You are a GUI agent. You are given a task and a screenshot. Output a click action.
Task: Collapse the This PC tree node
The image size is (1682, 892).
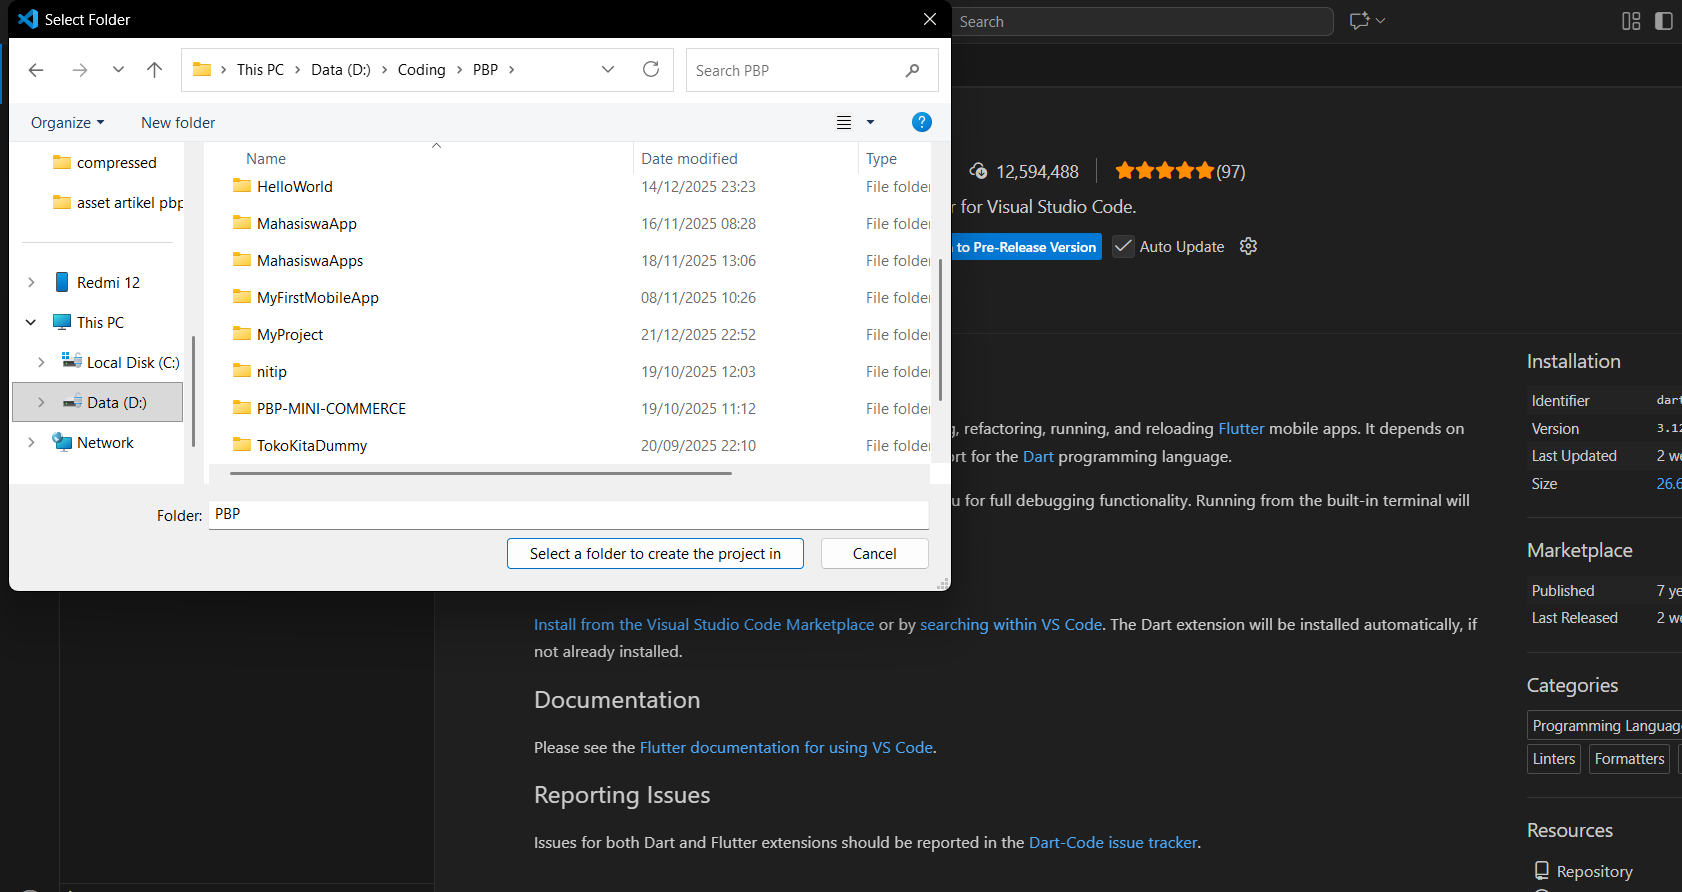31,322
